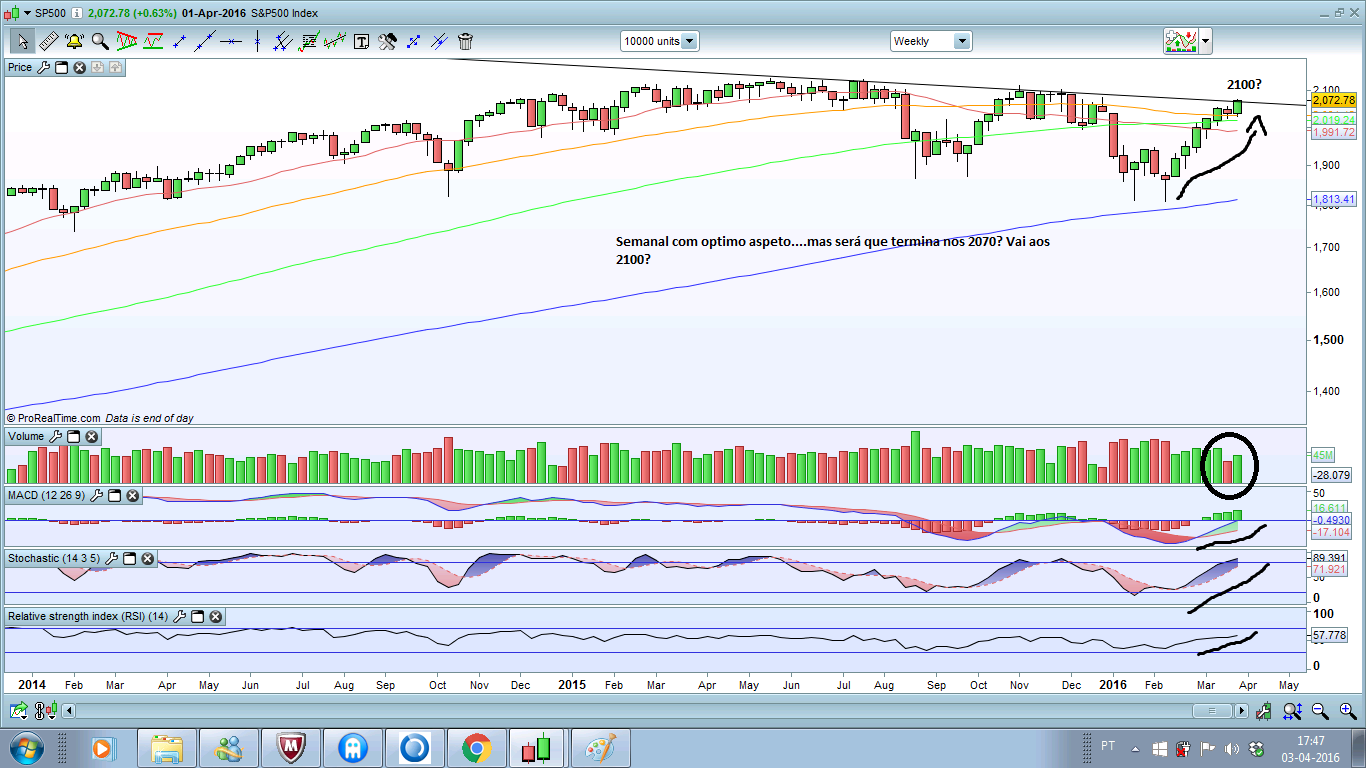Screen dimensions: 1366x768
Task: Open the alert bell tool
Action: [x=74, y=41]
